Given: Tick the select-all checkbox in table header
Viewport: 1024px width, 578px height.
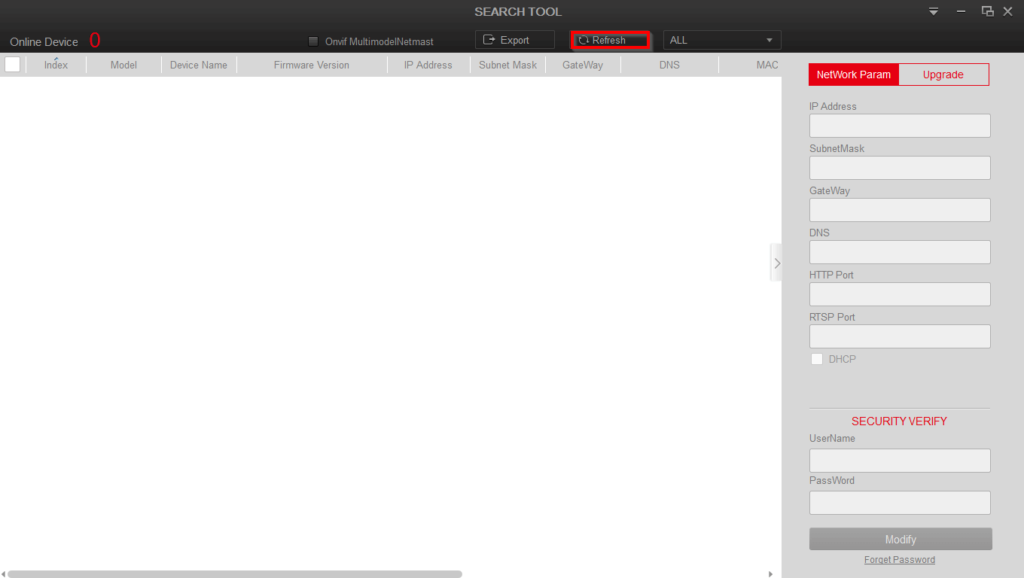Looking at the screenshot, I should [x=13, y=65].
